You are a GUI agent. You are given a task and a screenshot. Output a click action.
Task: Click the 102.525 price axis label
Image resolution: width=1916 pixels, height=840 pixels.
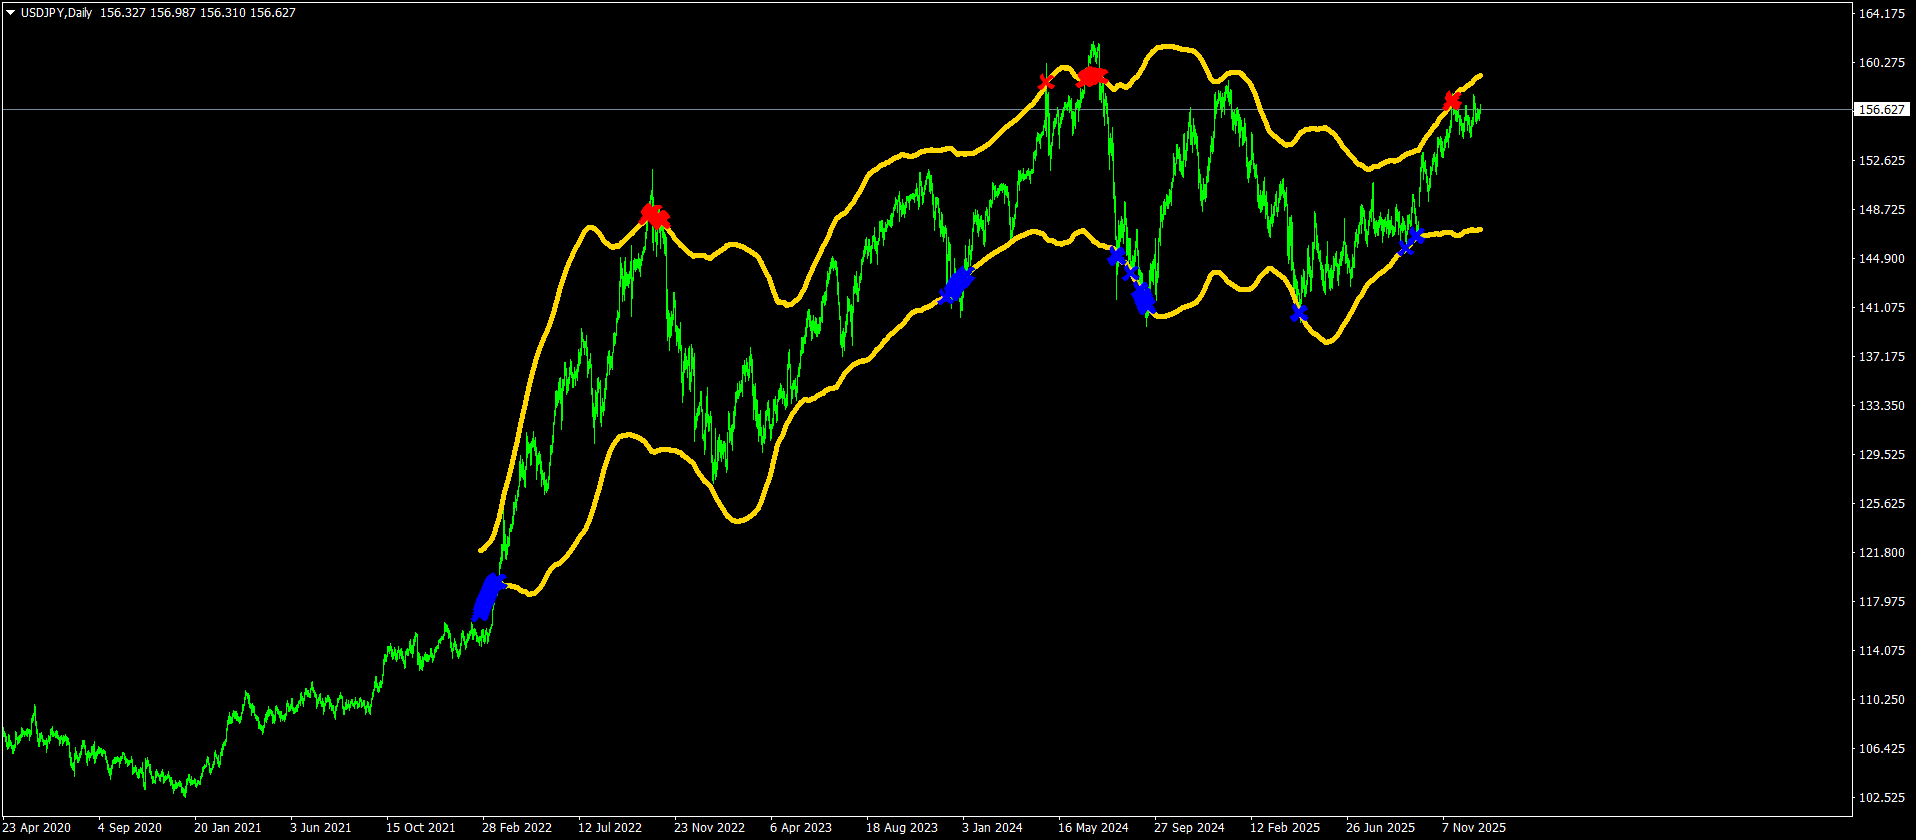1880,798
